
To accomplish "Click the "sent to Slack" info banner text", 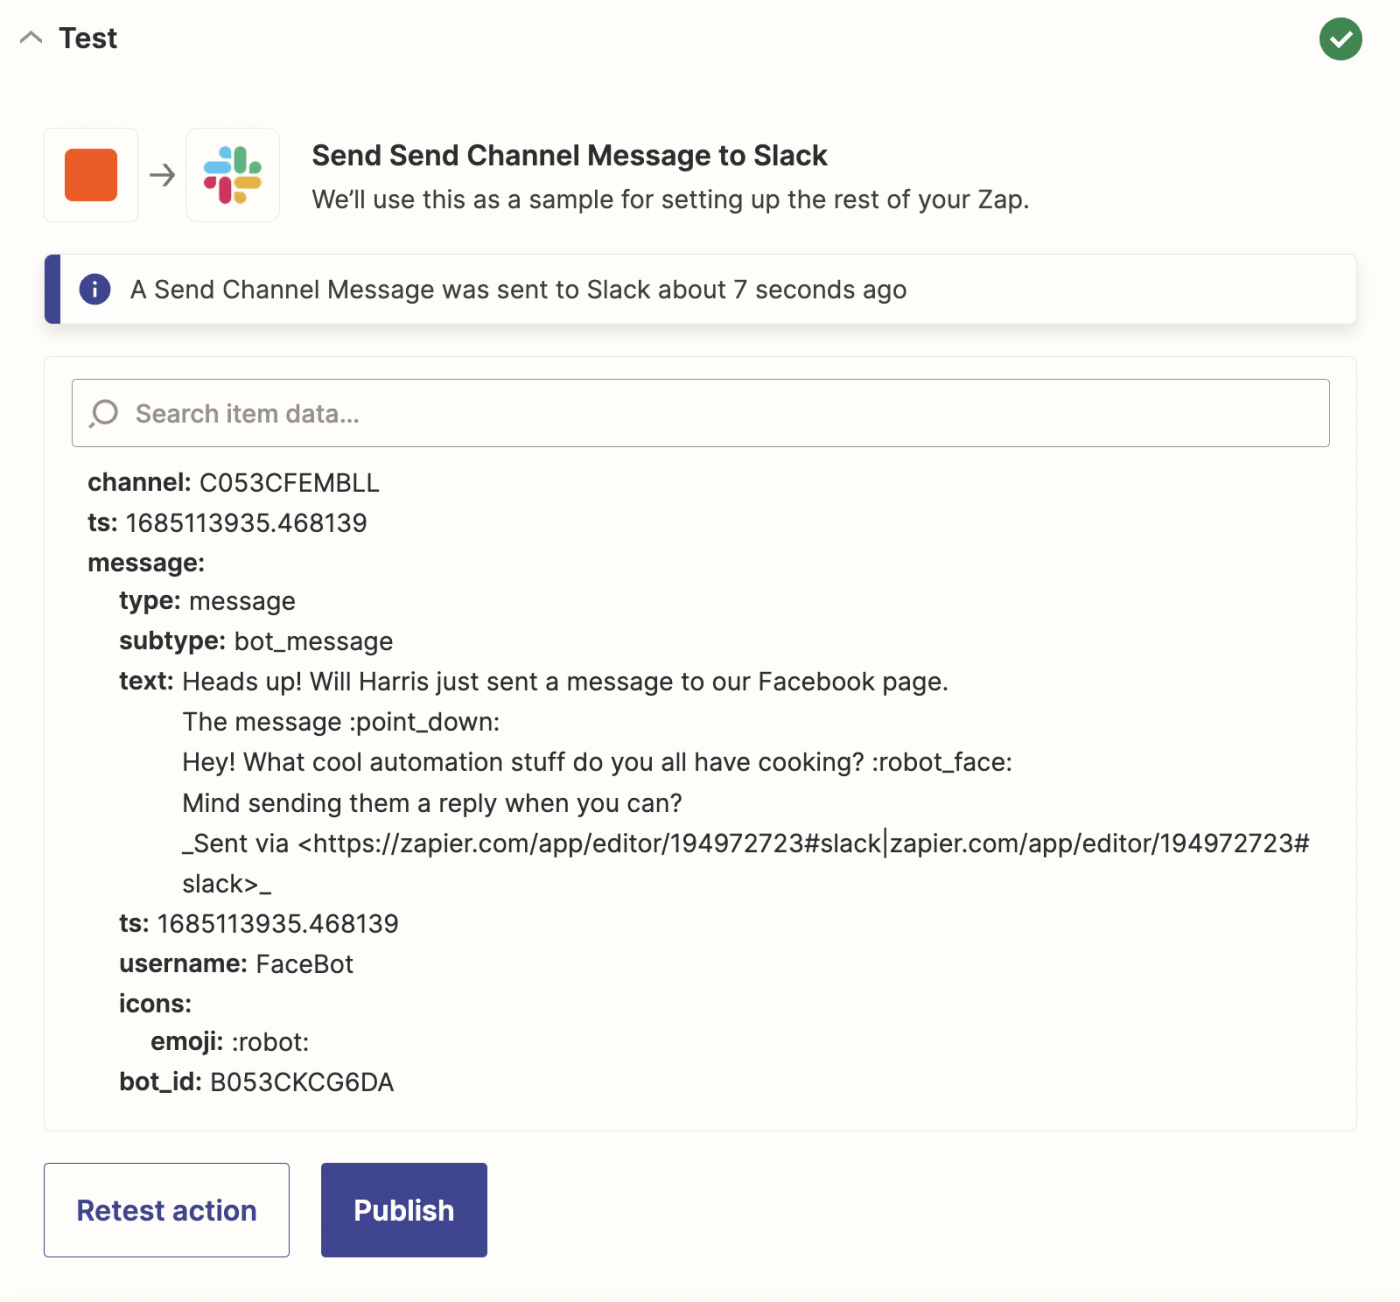I will (518, 290).
